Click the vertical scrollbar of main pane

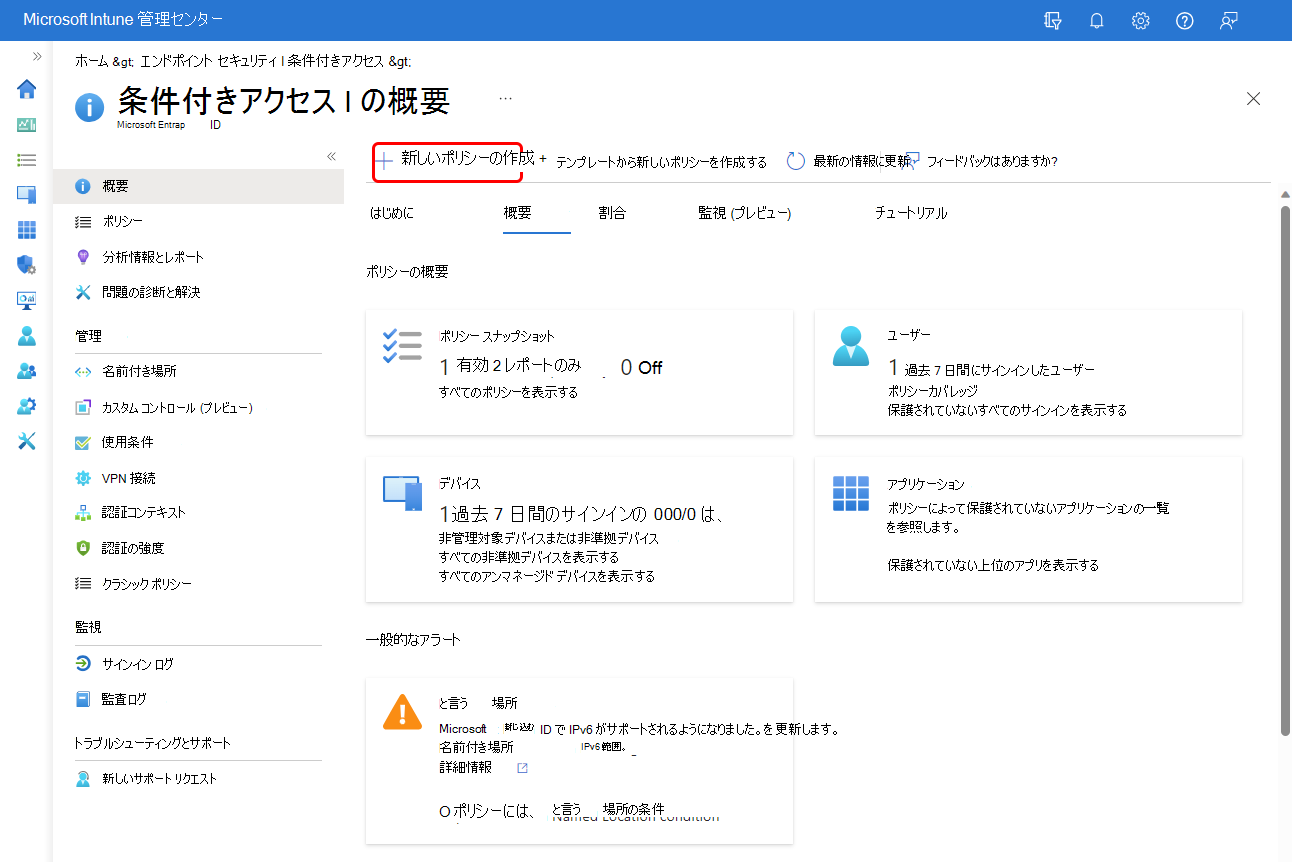(1285, 470)
